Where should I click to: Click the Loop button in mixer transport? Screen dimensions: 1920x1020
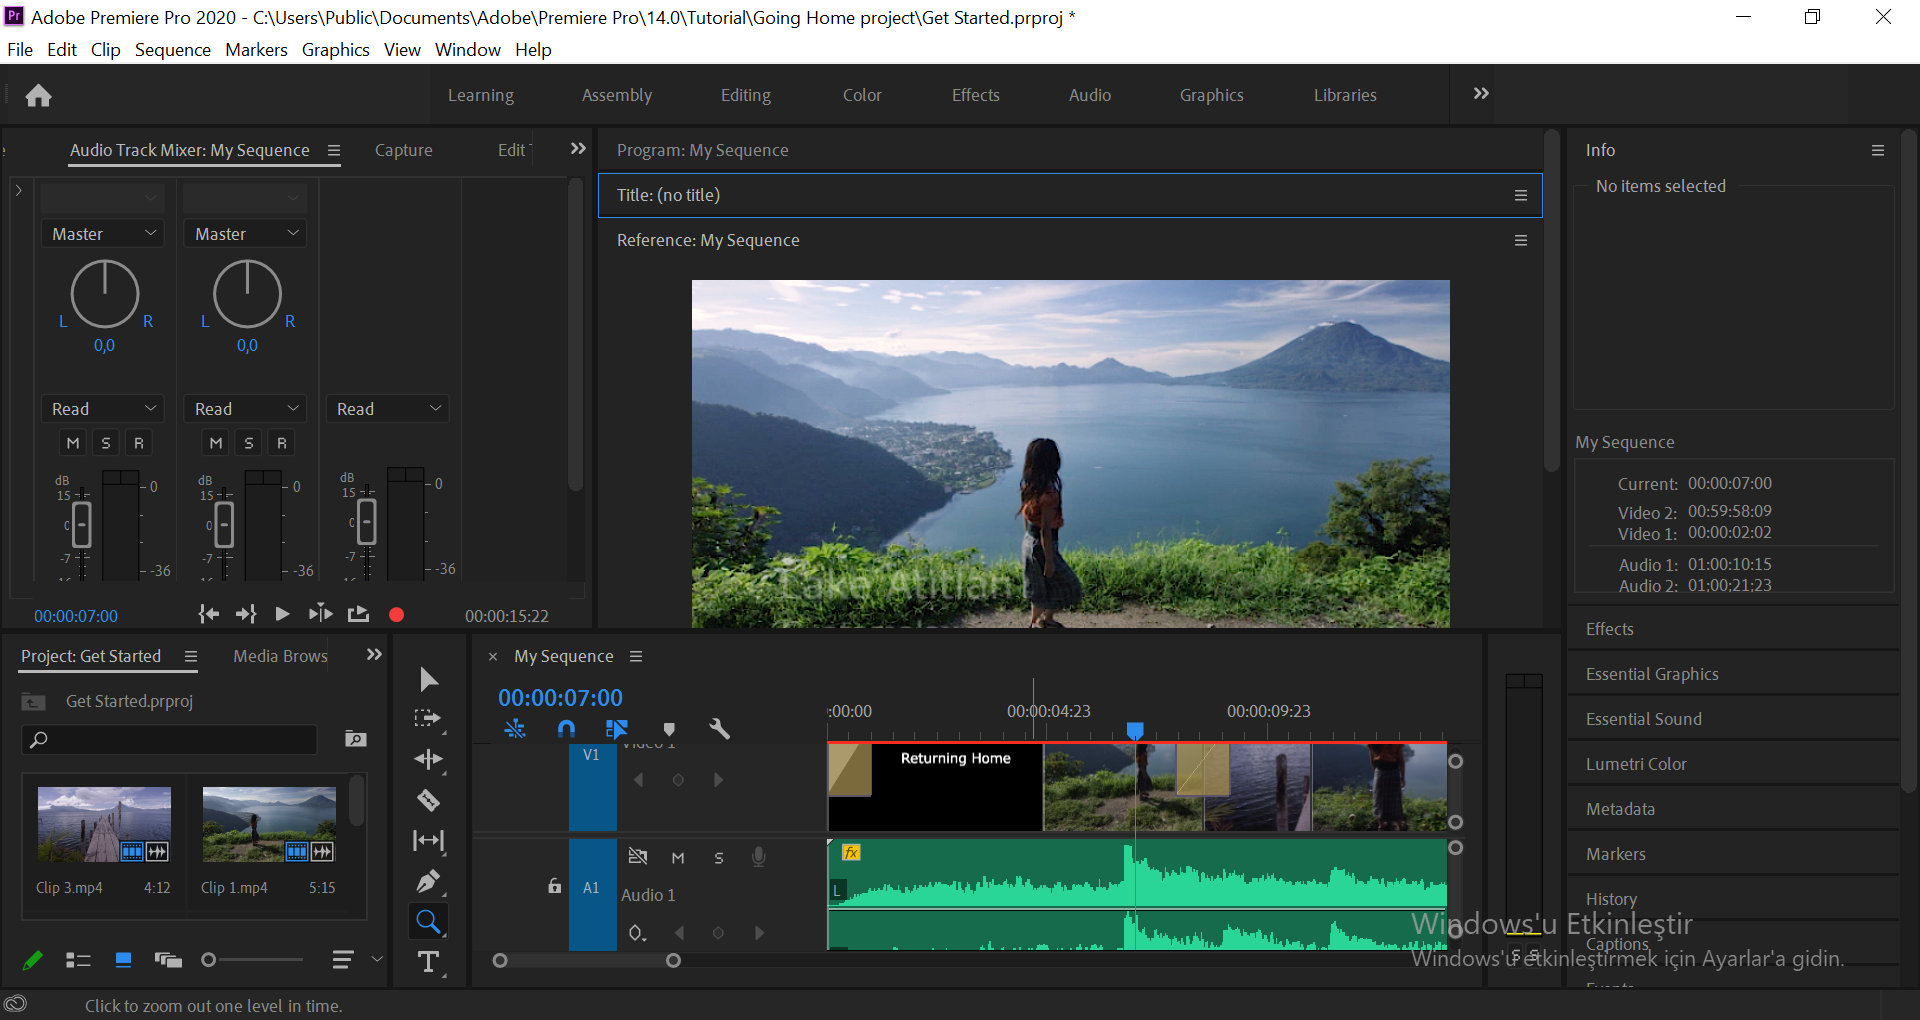(358, 614)
